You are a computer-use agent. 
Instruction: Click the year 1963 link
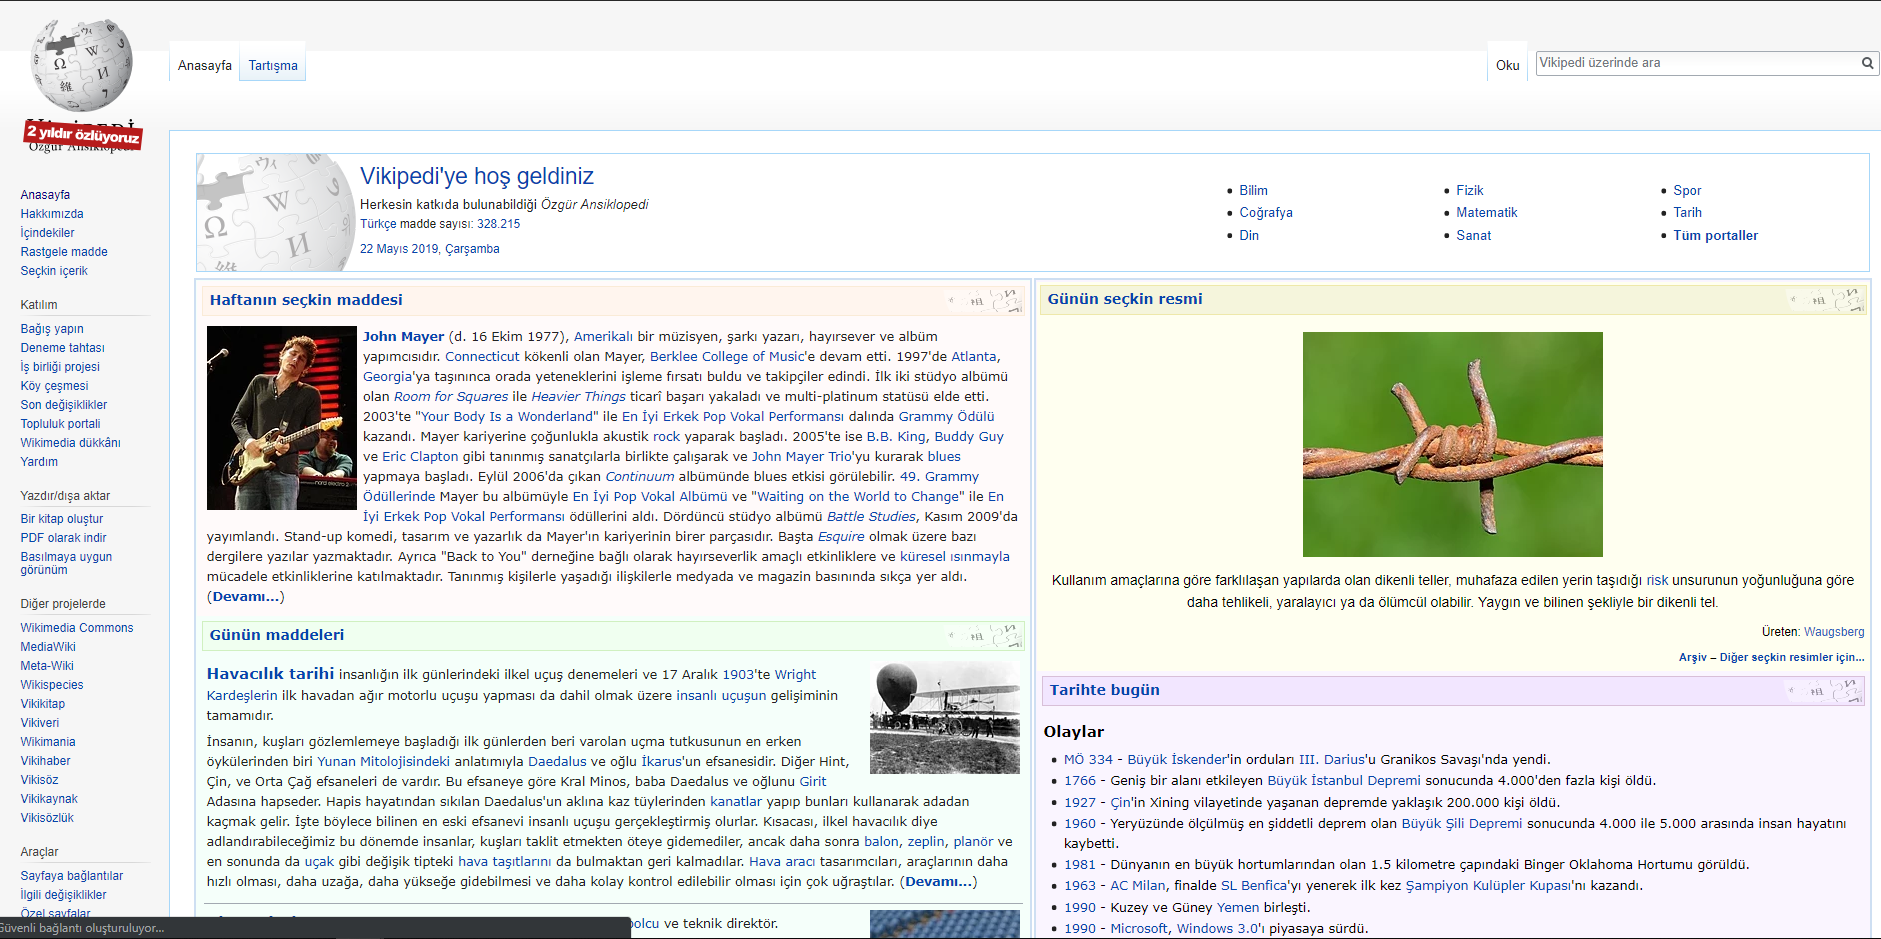[1080, 886]
